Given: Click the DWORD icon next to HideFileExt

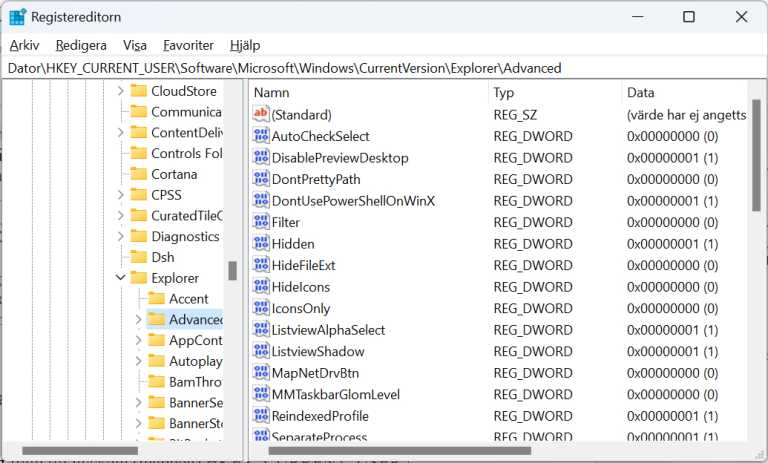Looking at the screenshot, I should (x=261, y=265).
